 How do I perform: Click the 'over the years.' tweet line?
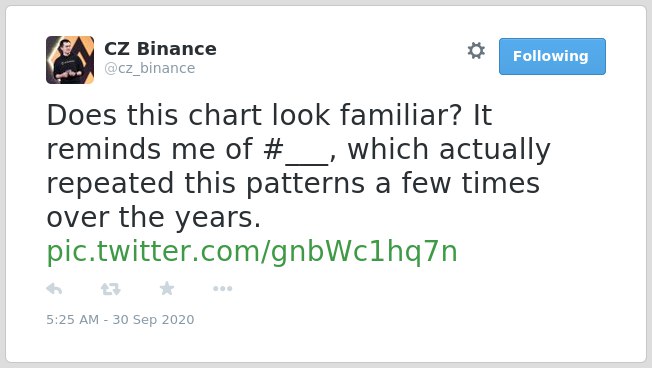154,217
